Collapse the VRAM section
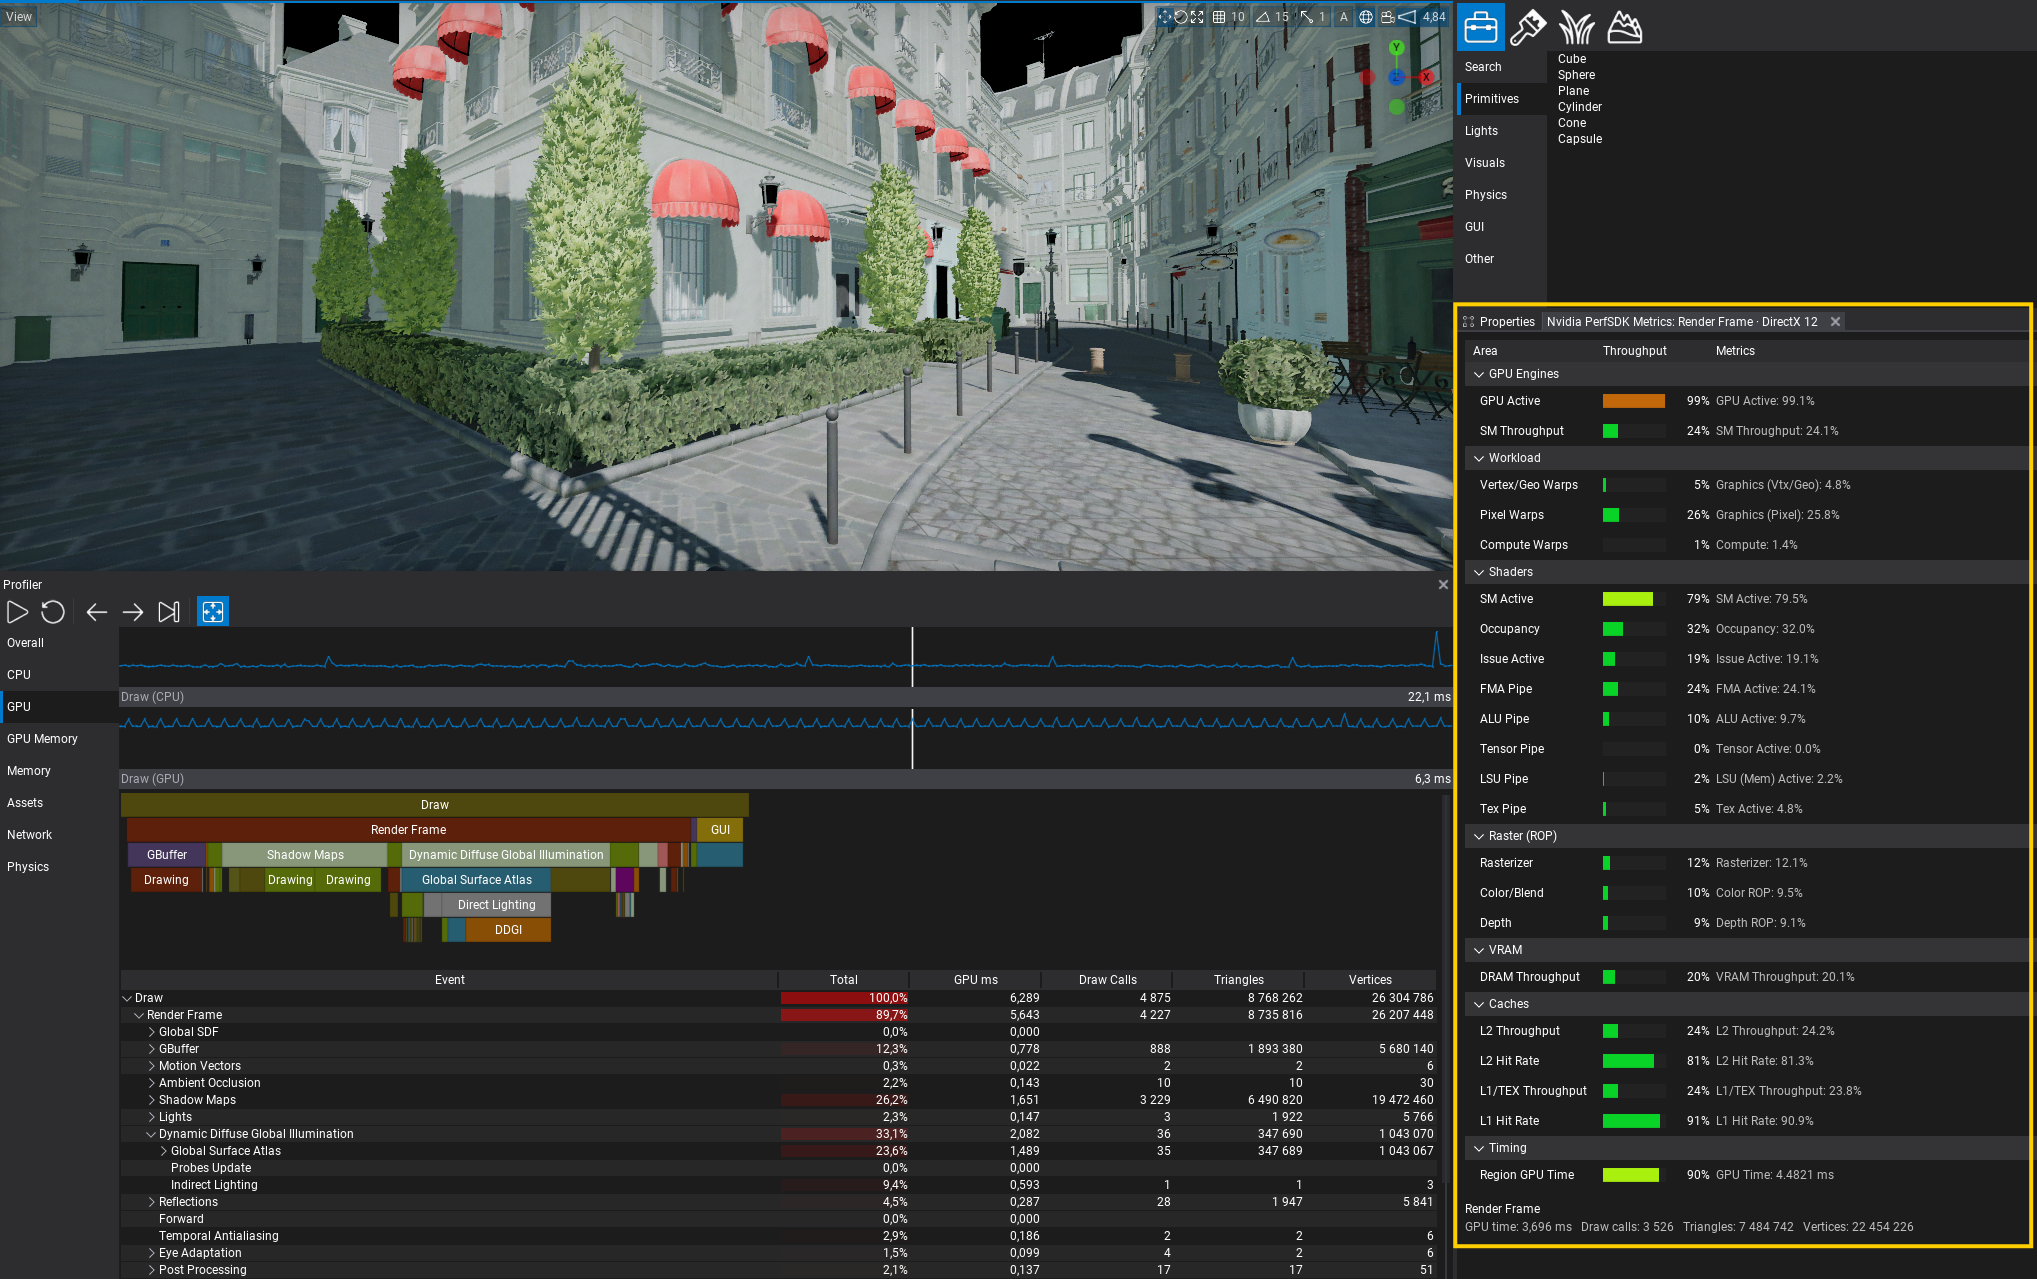Viewport: 2037px width, 1279px height. point(1479,950)
